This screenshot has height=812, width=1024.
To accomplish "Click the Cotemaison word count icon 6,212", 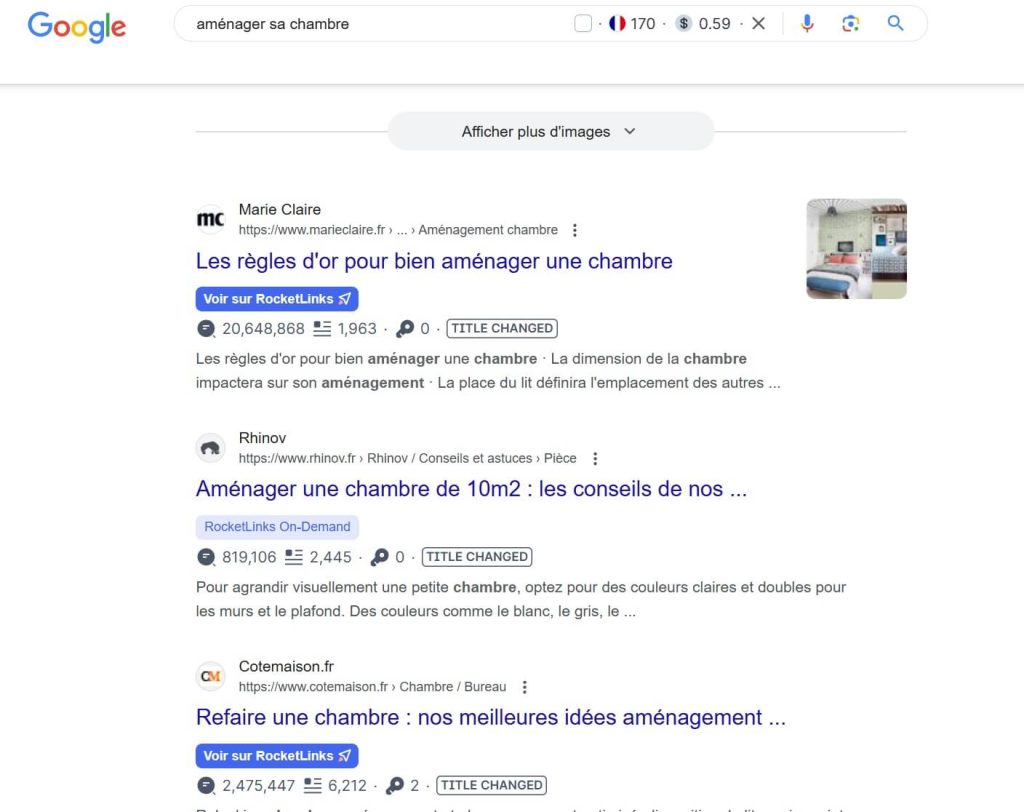I will 313,785.
